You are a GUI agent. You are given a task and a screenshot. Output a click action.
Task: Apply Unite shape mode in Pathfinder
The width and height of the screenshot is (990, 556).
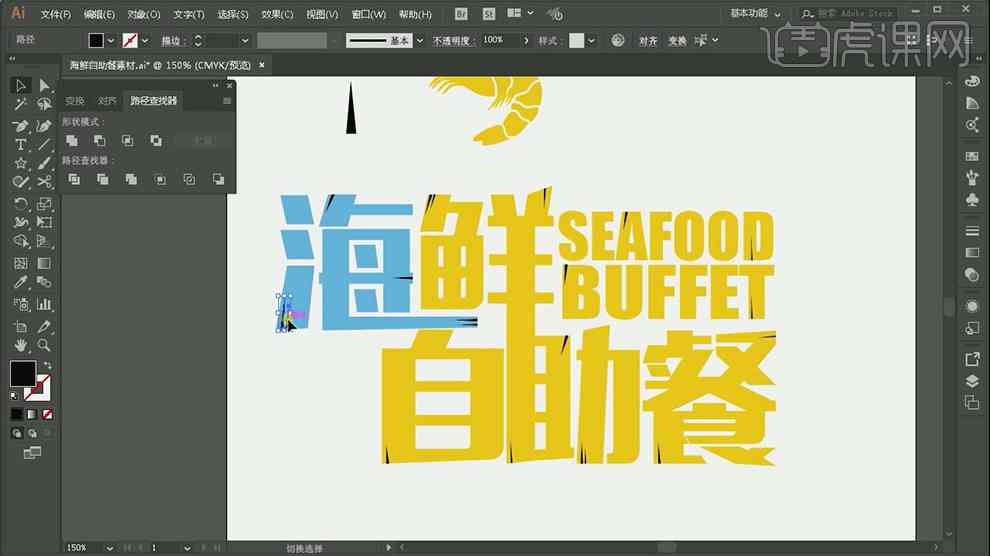click(72, 141)
